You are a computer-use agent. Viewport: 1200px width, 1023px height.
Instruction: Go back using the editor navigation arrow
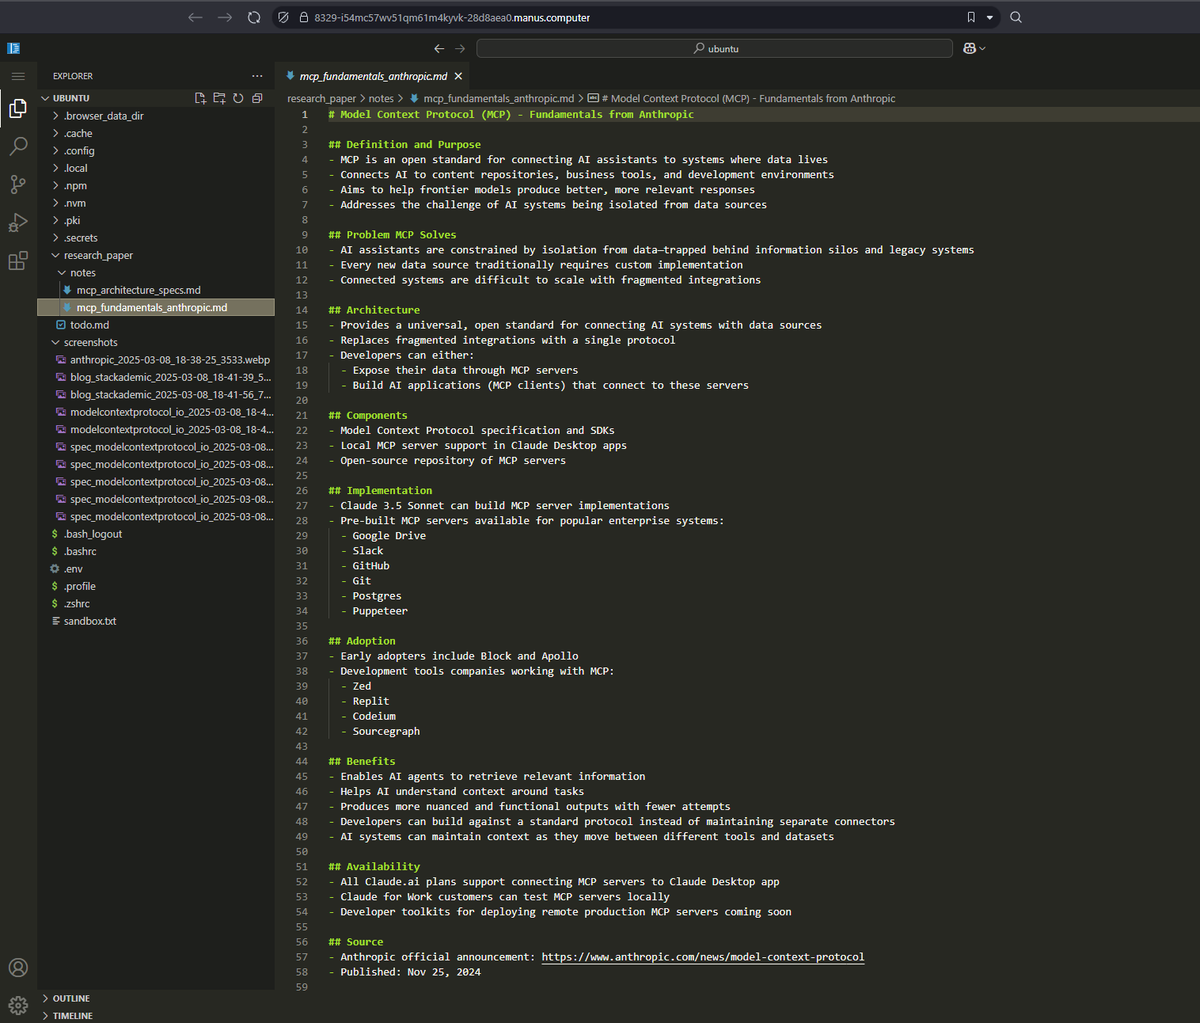coord(439,48)
